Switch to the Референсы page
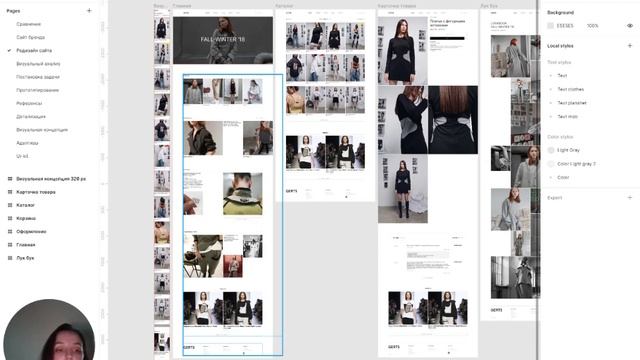 coord(29,103)
